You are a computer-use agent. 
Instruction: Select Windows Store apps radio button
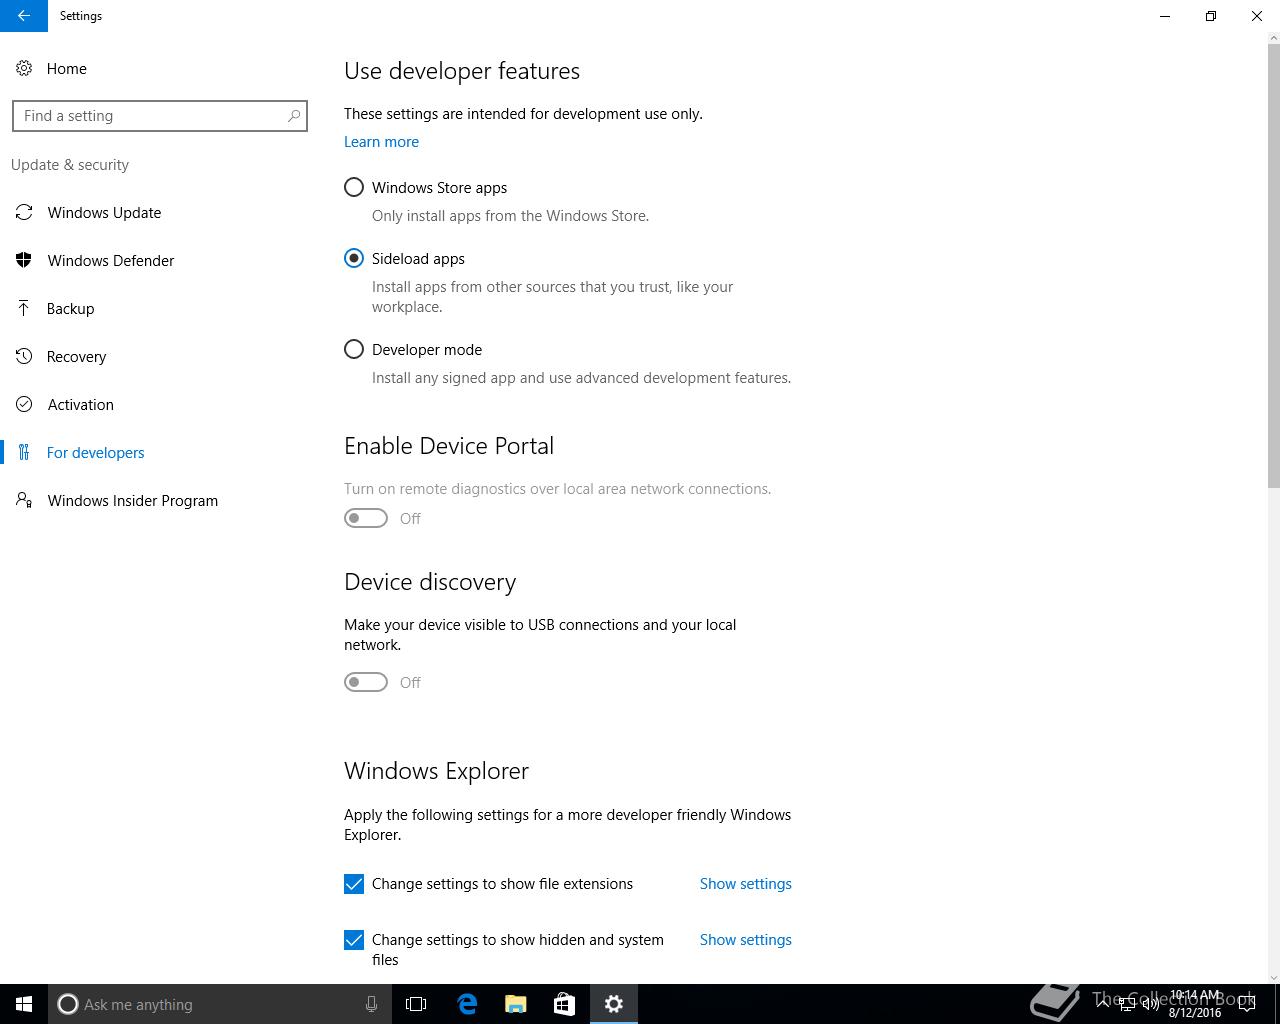(354, 187)
